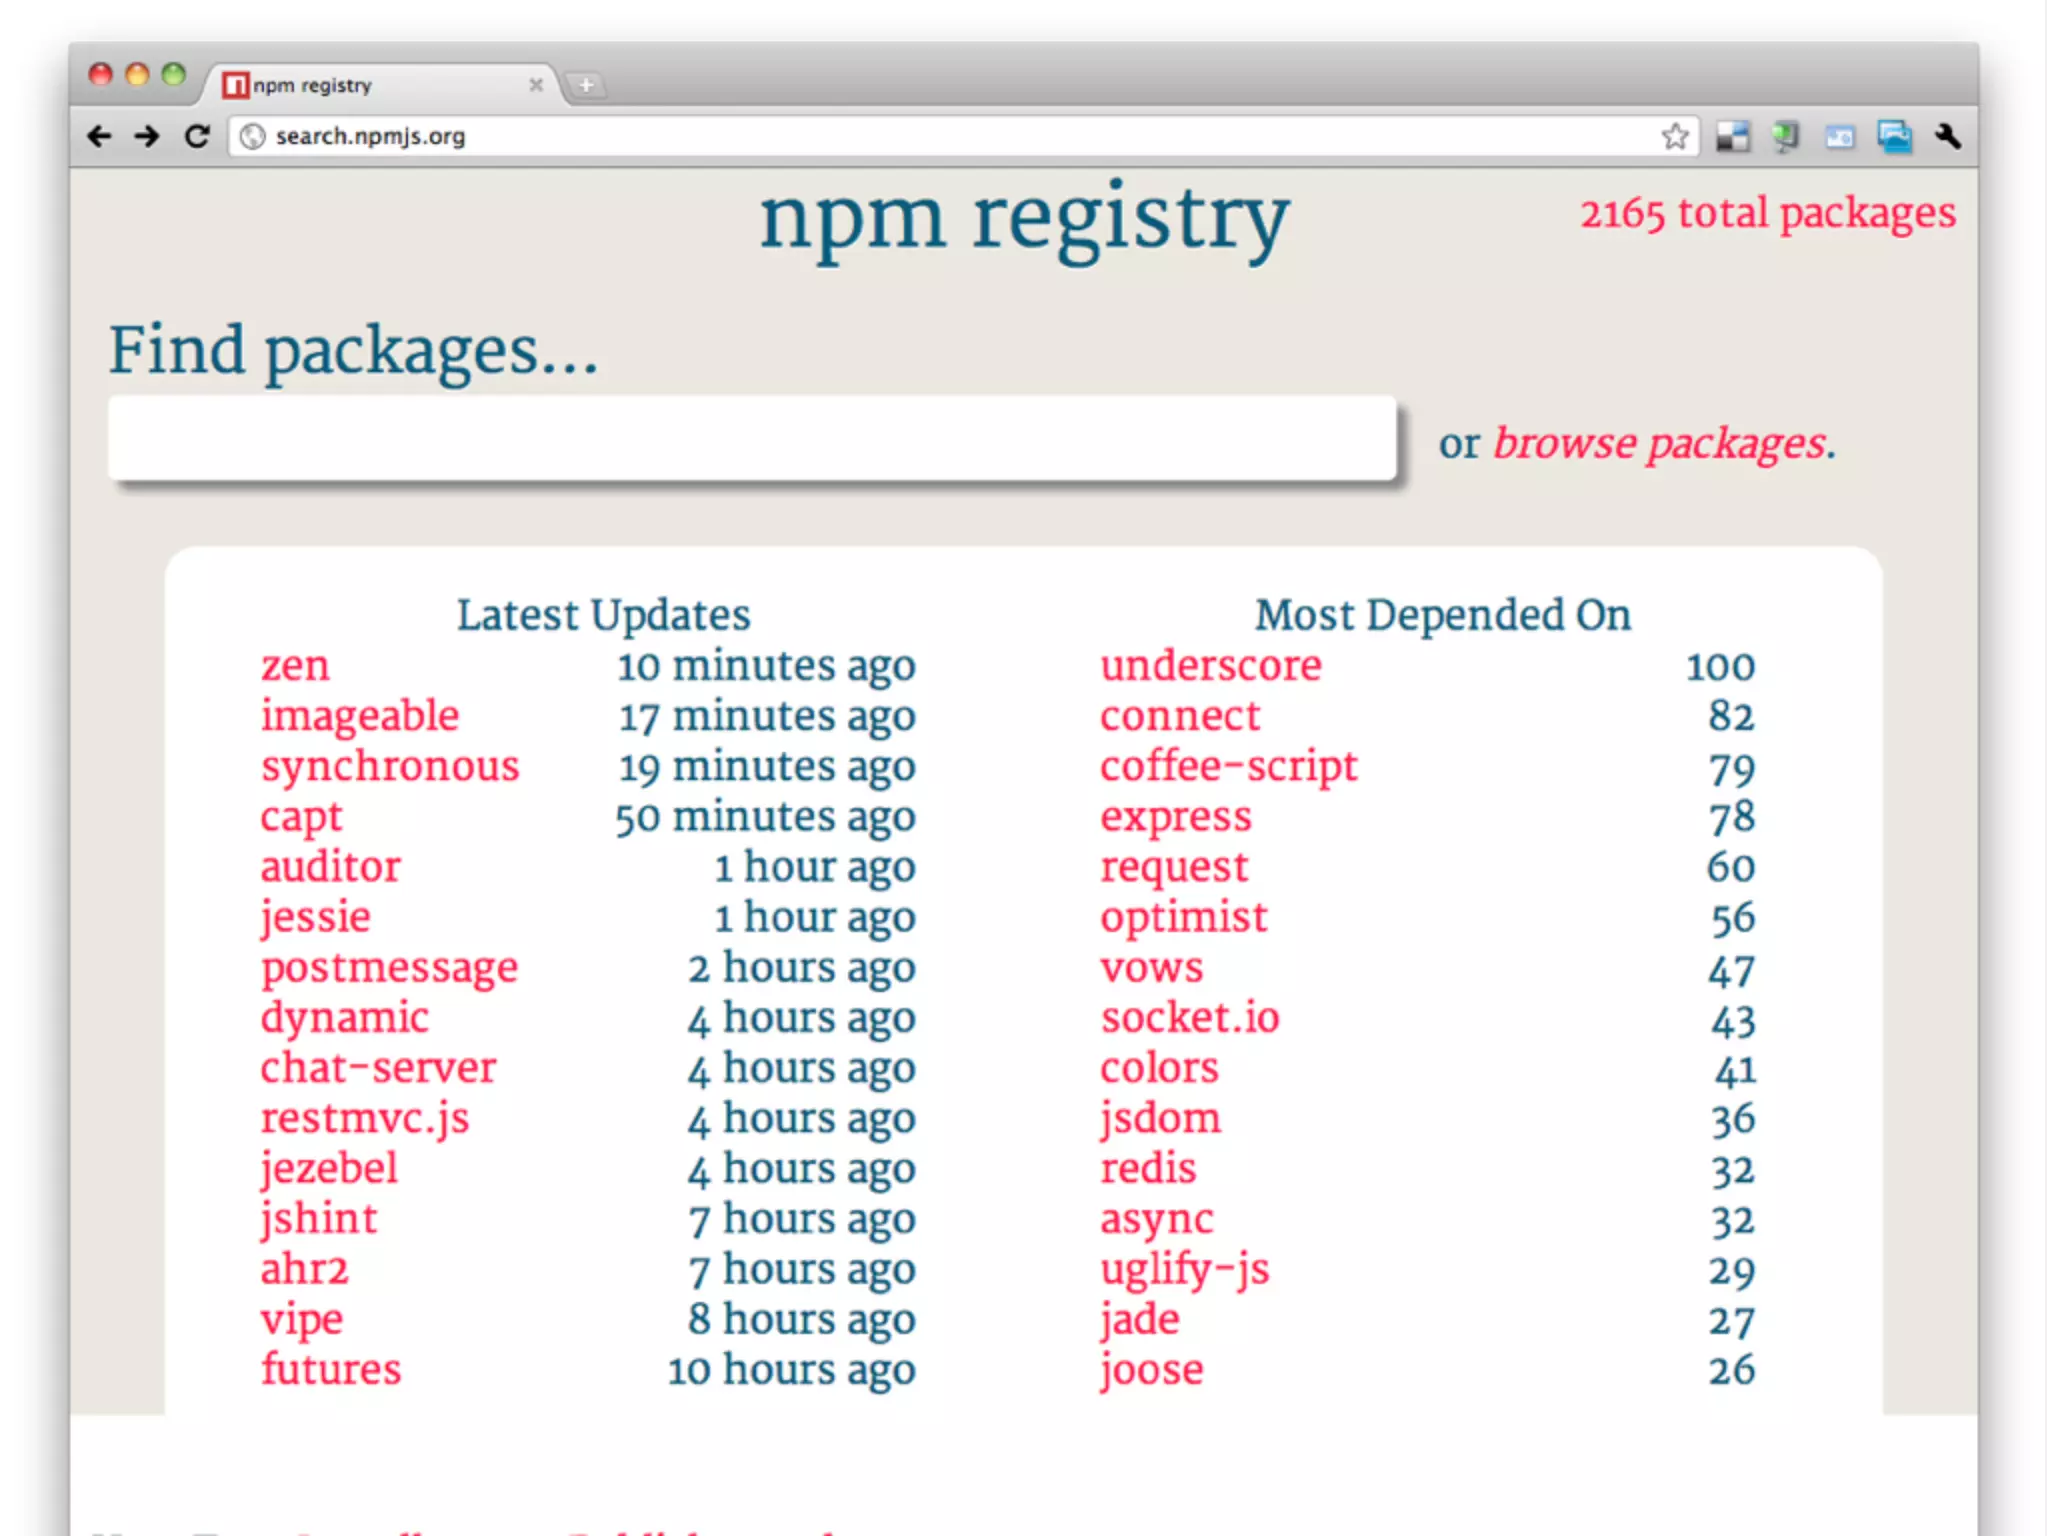Click the blue screens extension icon
2048x1536 pixels.
coord(1894,136)
